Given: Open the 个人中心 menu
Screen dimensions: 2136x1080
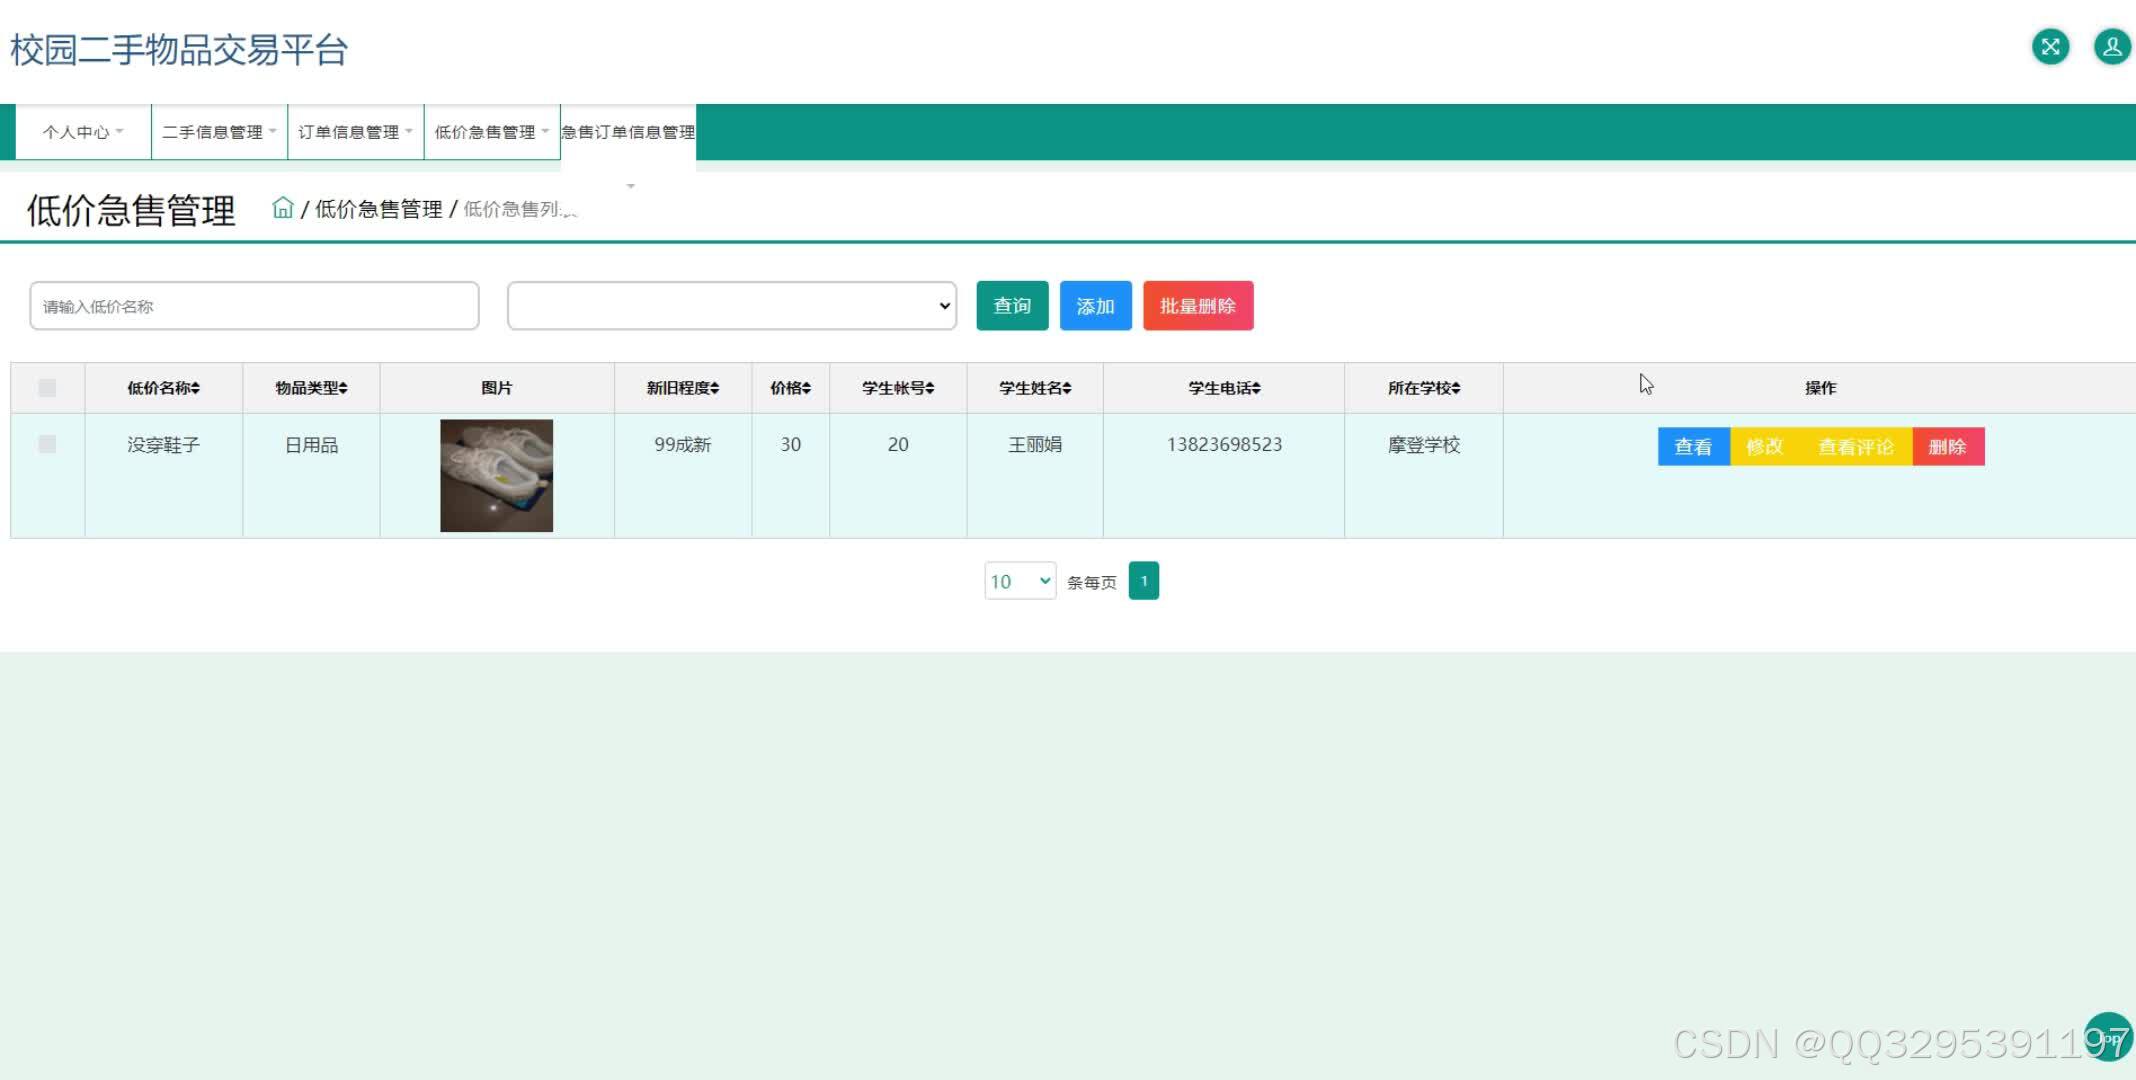Looking at the screenshot, I should point(83,132).
